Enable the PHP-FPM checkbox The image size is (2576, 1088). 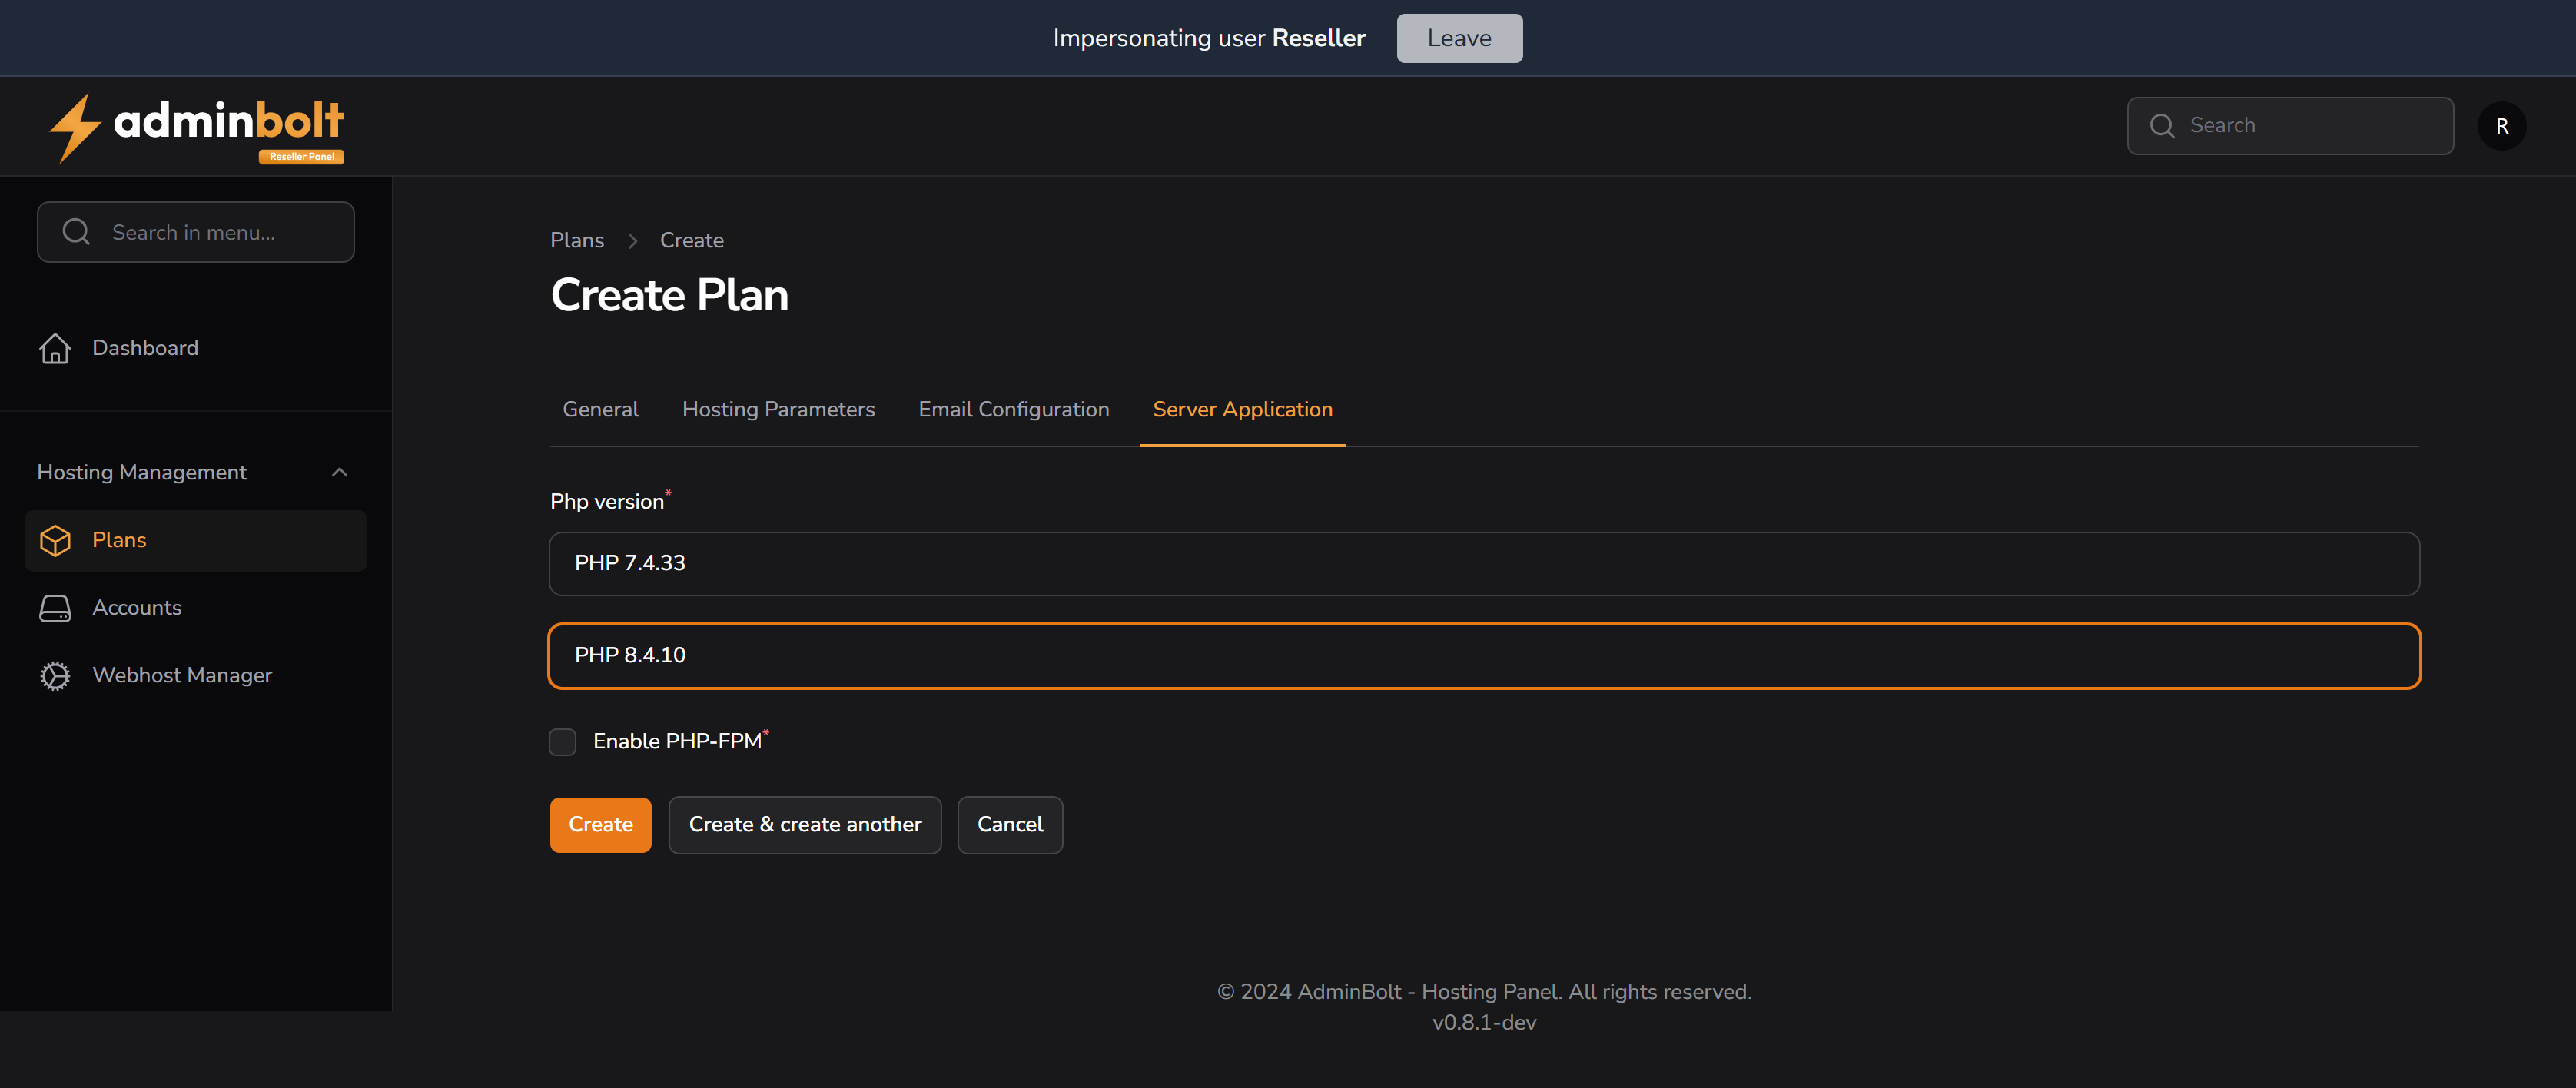point(562,741)
